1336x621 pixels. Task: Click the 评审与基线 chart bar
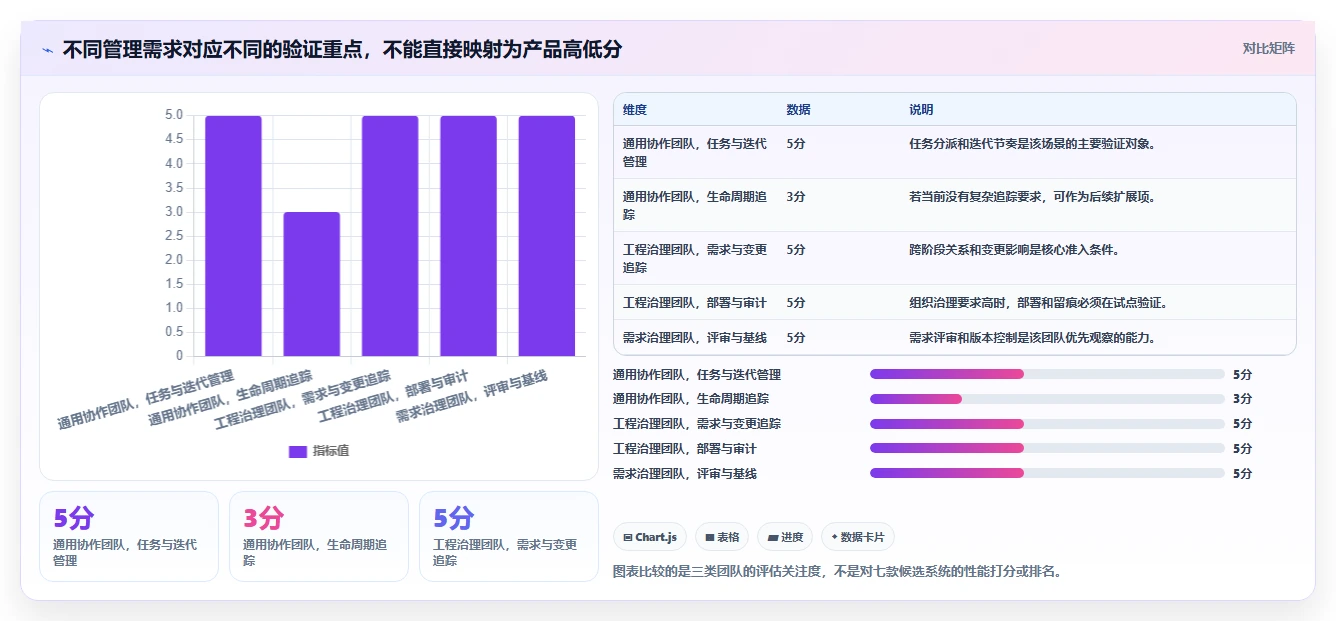pyautogui.click(x=546, y=236)
